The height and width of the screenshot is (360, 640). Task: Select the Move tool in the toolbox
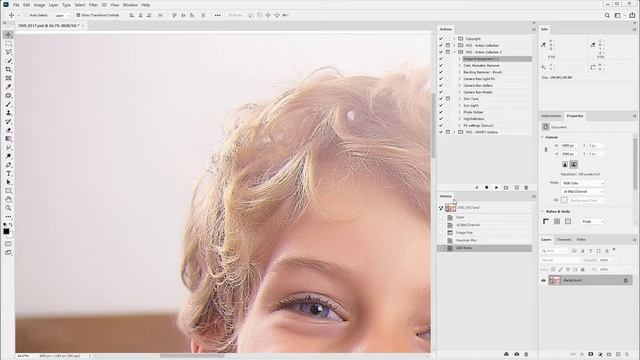click(x=8, y=35)
